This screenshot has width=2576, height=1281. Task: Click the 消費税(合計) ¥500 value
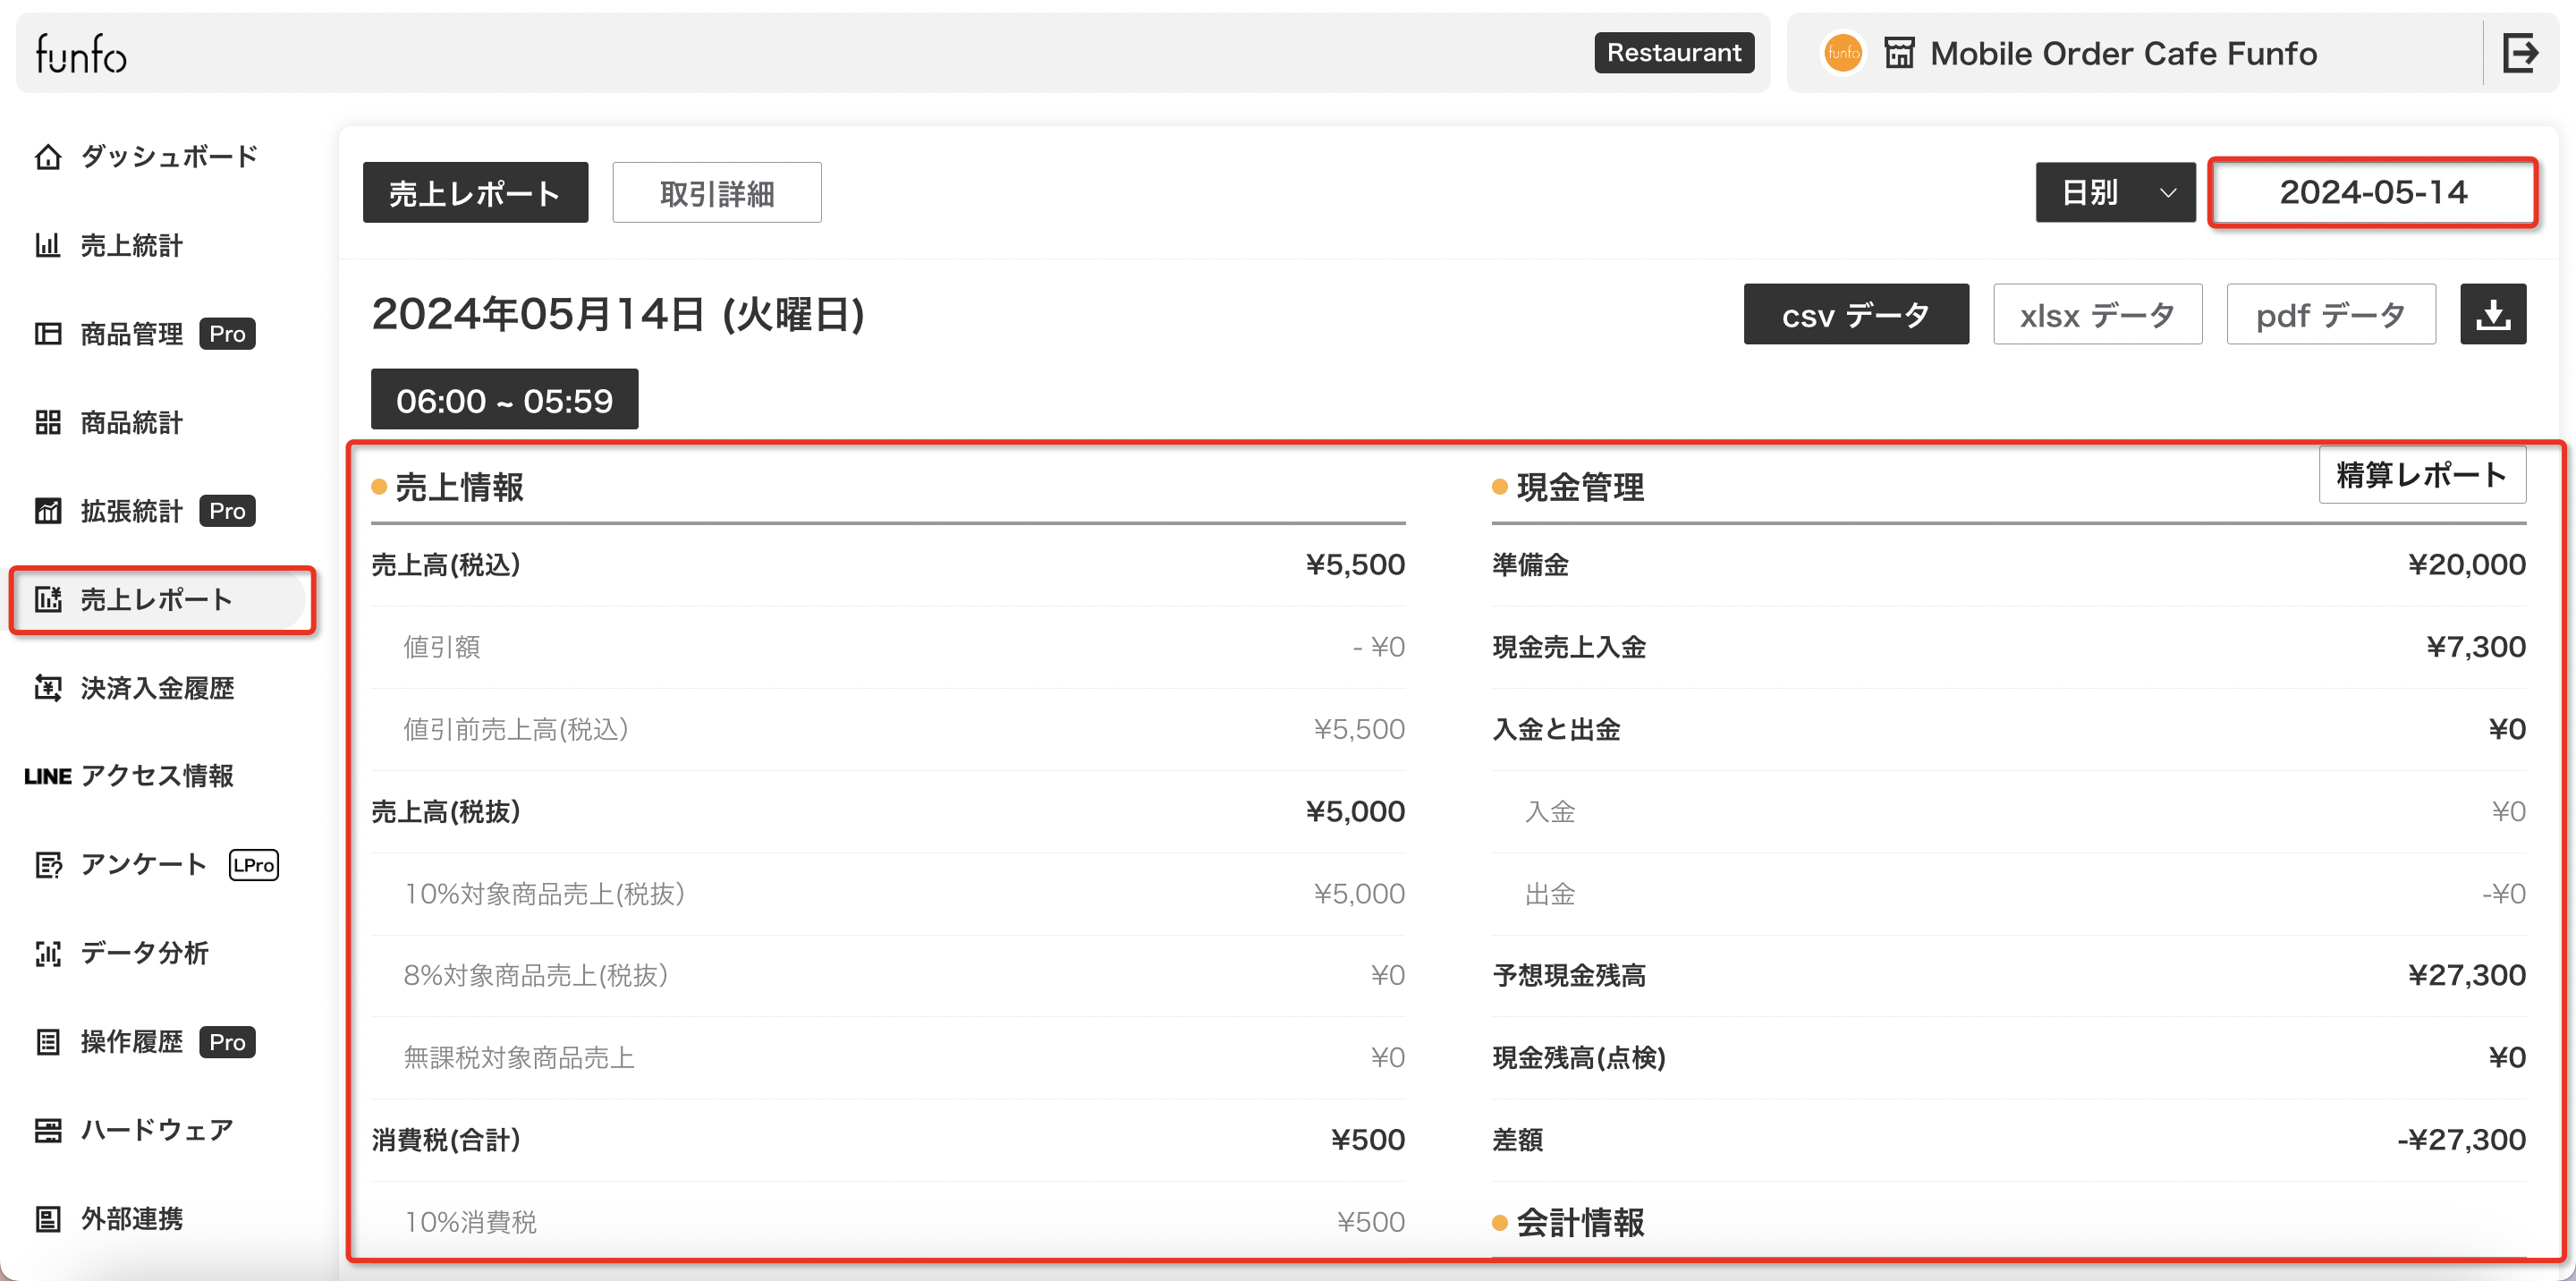pos(1368,1140)
